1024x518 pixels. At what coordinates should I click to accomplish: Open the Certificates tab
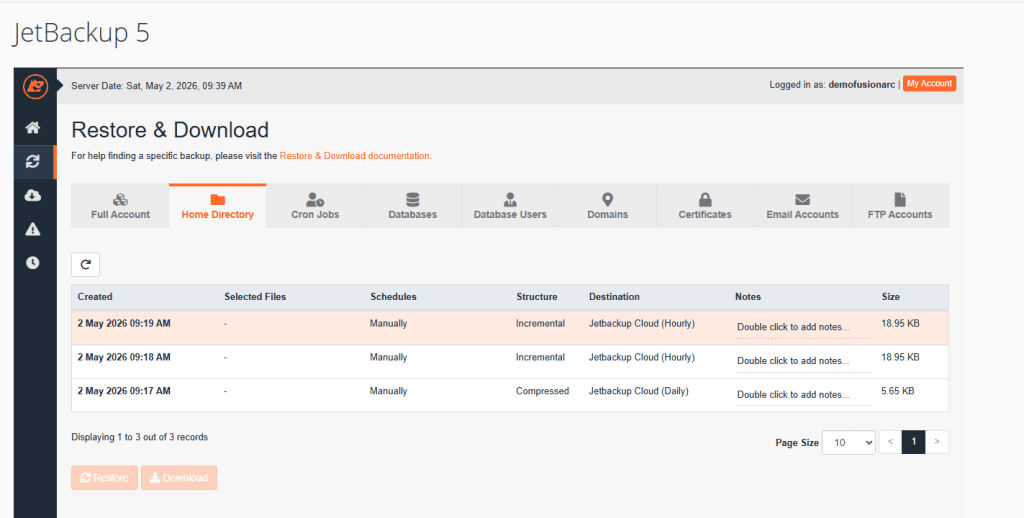point(705,206)
